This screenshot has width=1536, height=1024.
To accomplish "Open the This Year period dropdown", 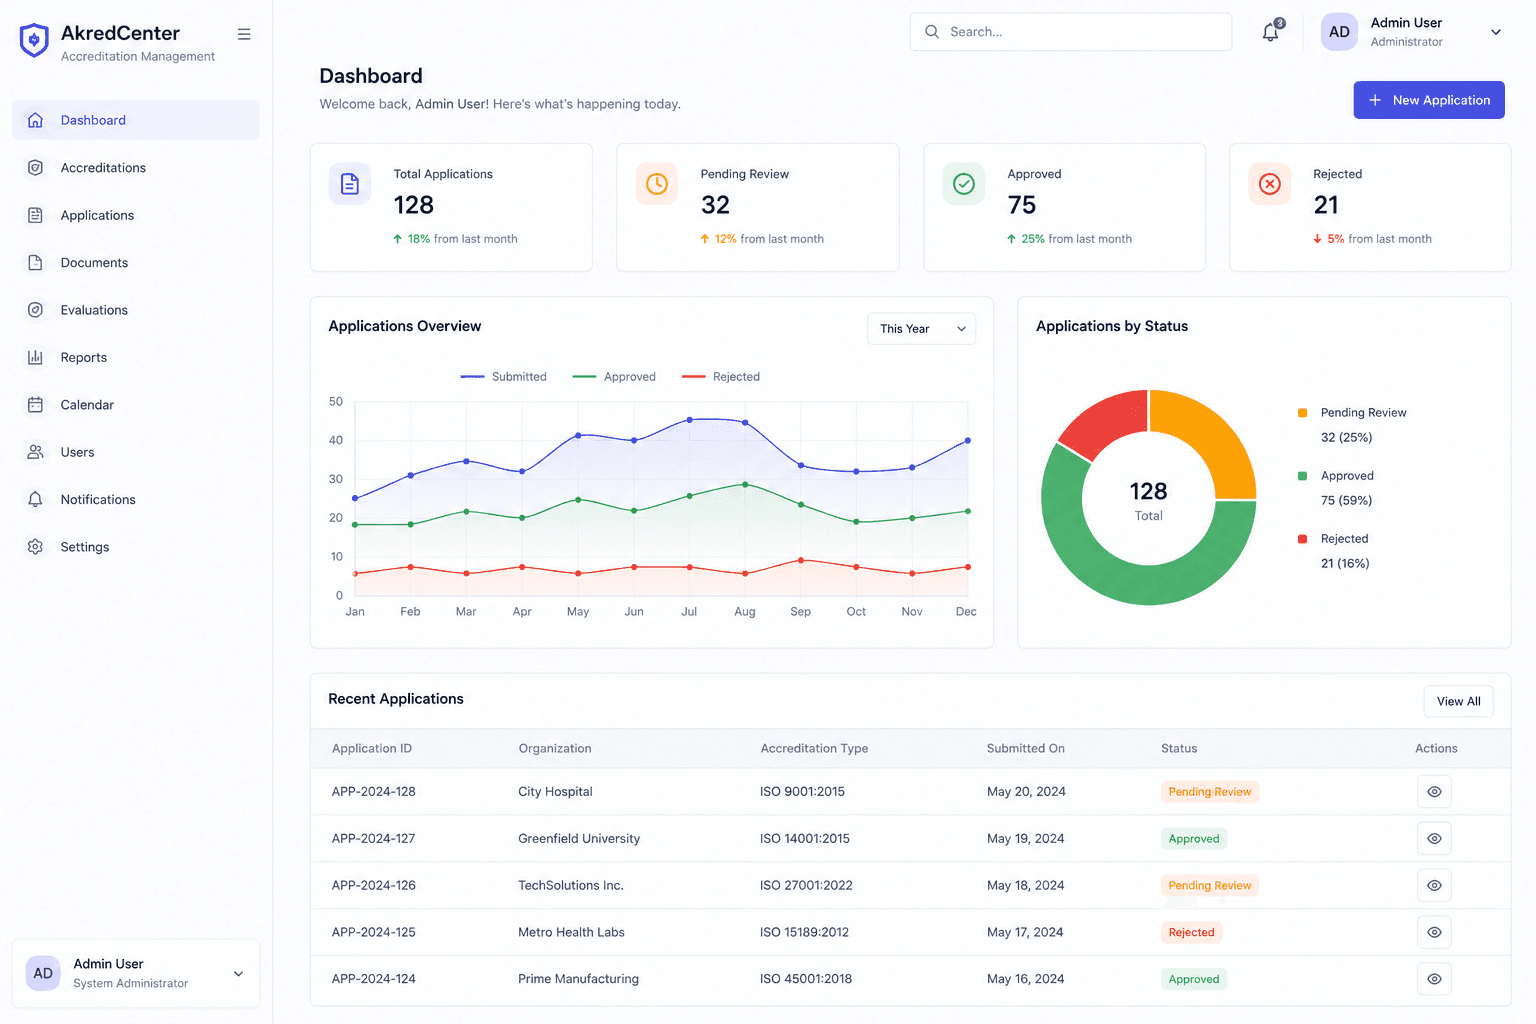I will [x=921, y=329].
